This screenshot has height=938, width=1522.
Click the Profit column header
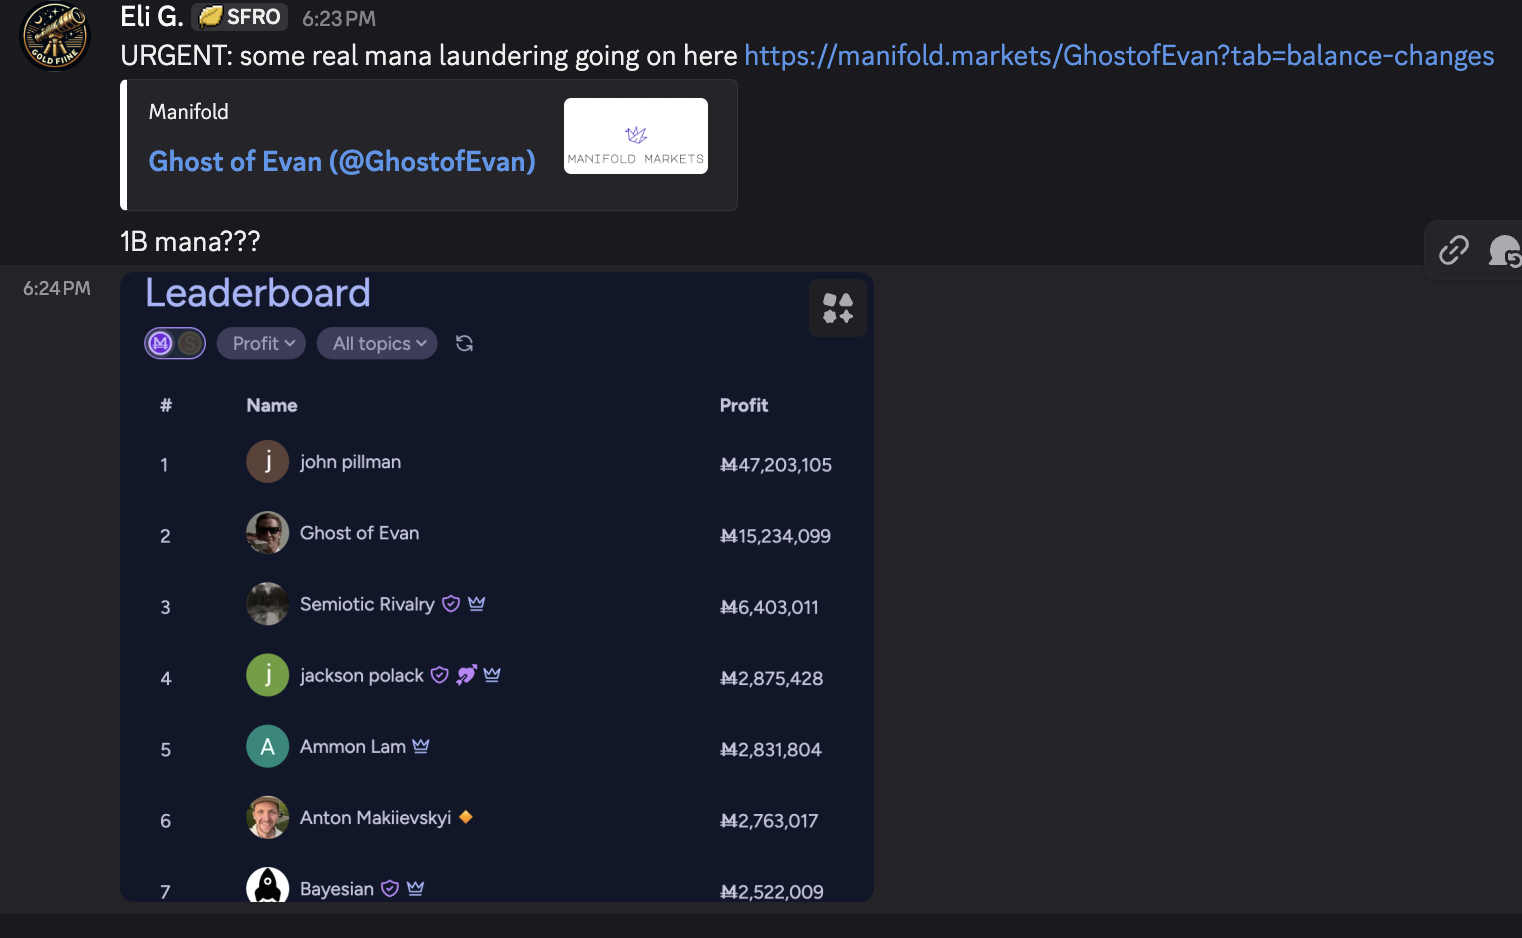click(744, 405)
